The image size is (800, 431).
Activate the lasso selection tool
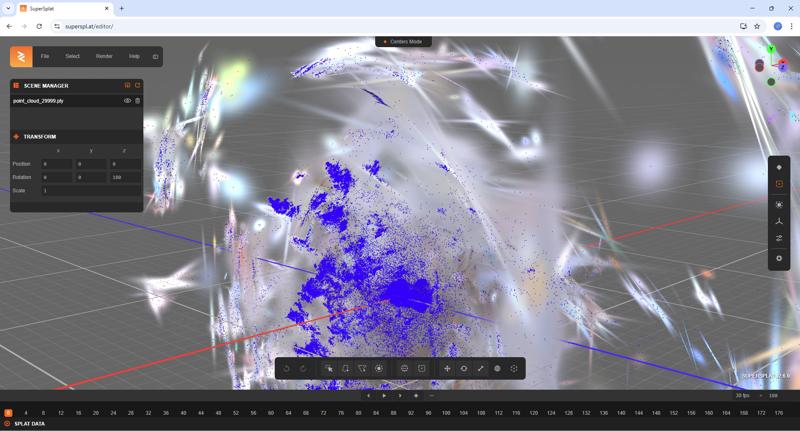point(345,369)
